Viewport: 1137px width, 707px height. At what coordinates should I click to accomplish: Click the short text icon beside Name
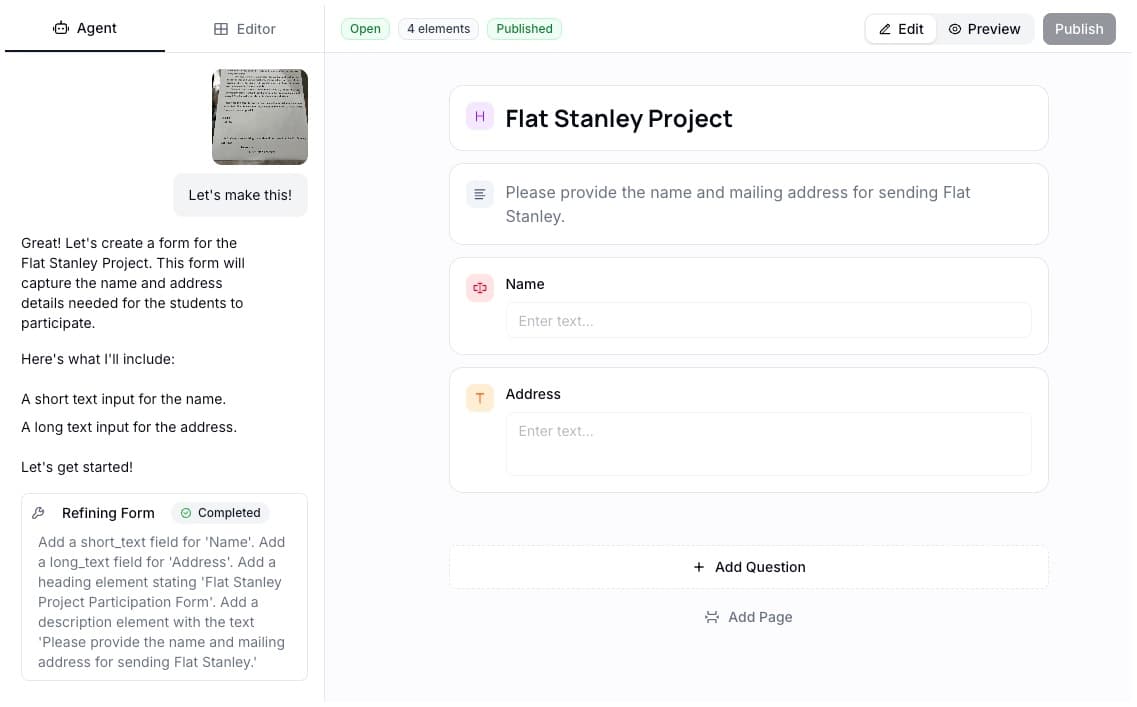point(480,287)
